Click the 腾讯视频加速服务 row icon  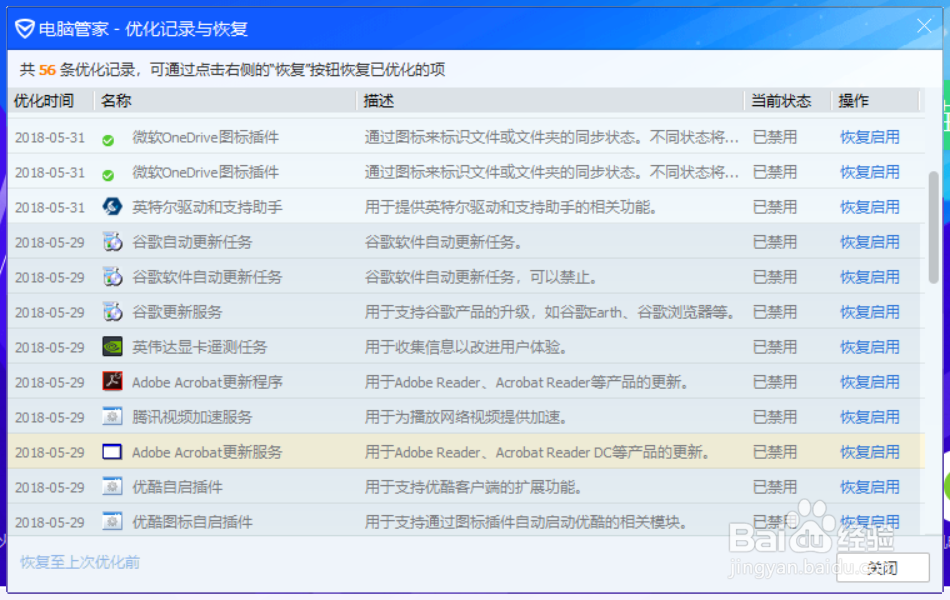click(112, 417)
